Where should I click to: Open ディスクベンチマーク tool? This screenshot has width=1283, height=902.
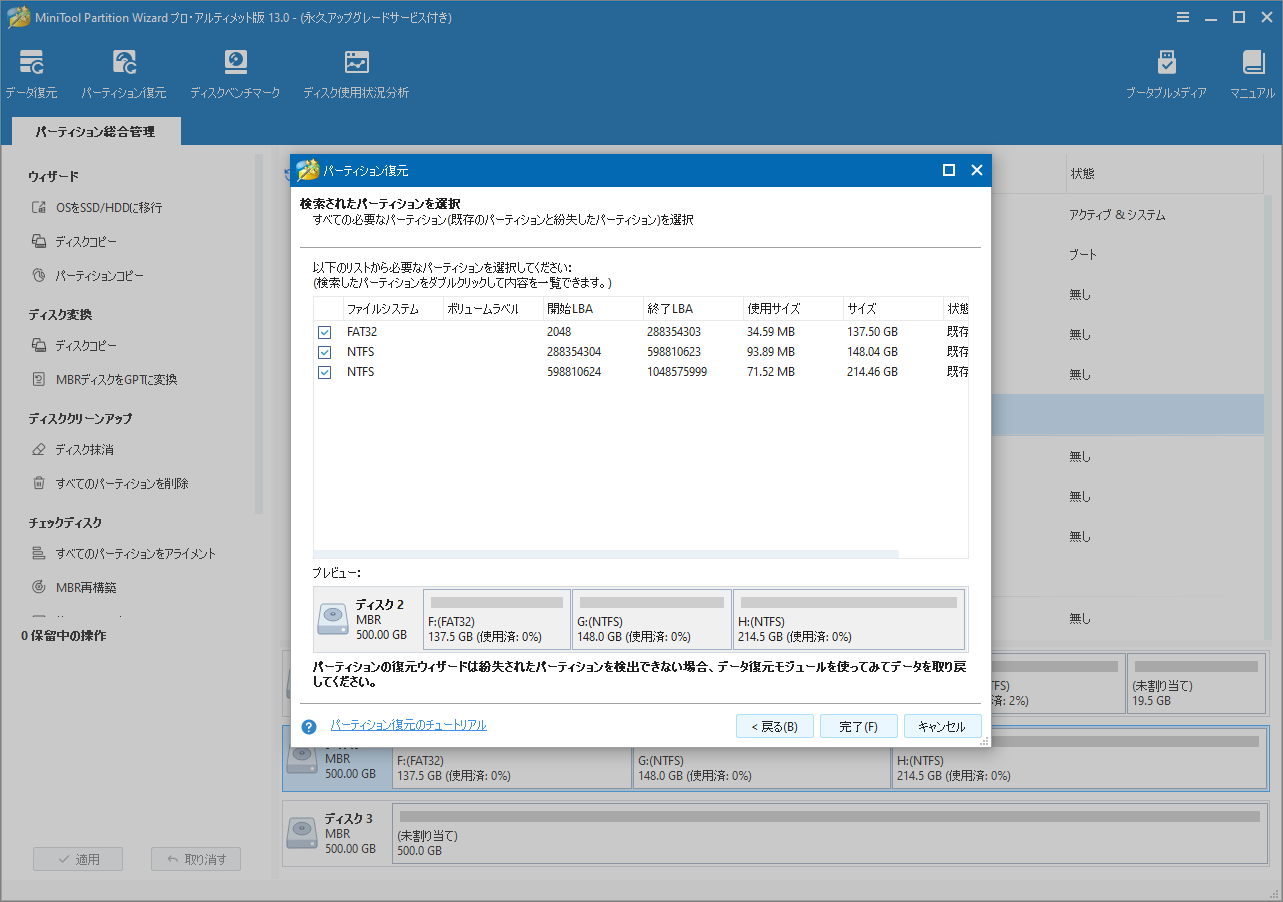[235, 73]
